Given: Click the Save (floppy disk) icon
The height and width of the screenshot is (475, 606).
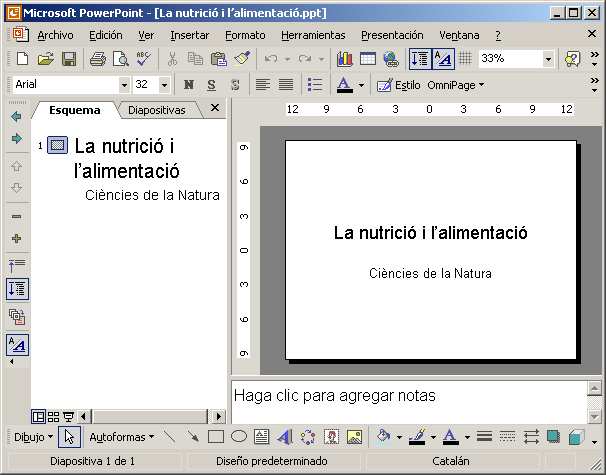Looking at the screenshot, I should tap(69, 59).
